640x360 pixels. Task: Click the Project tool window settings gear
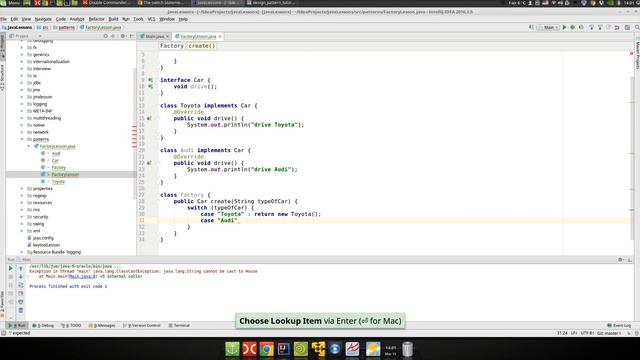coord(122,36)
